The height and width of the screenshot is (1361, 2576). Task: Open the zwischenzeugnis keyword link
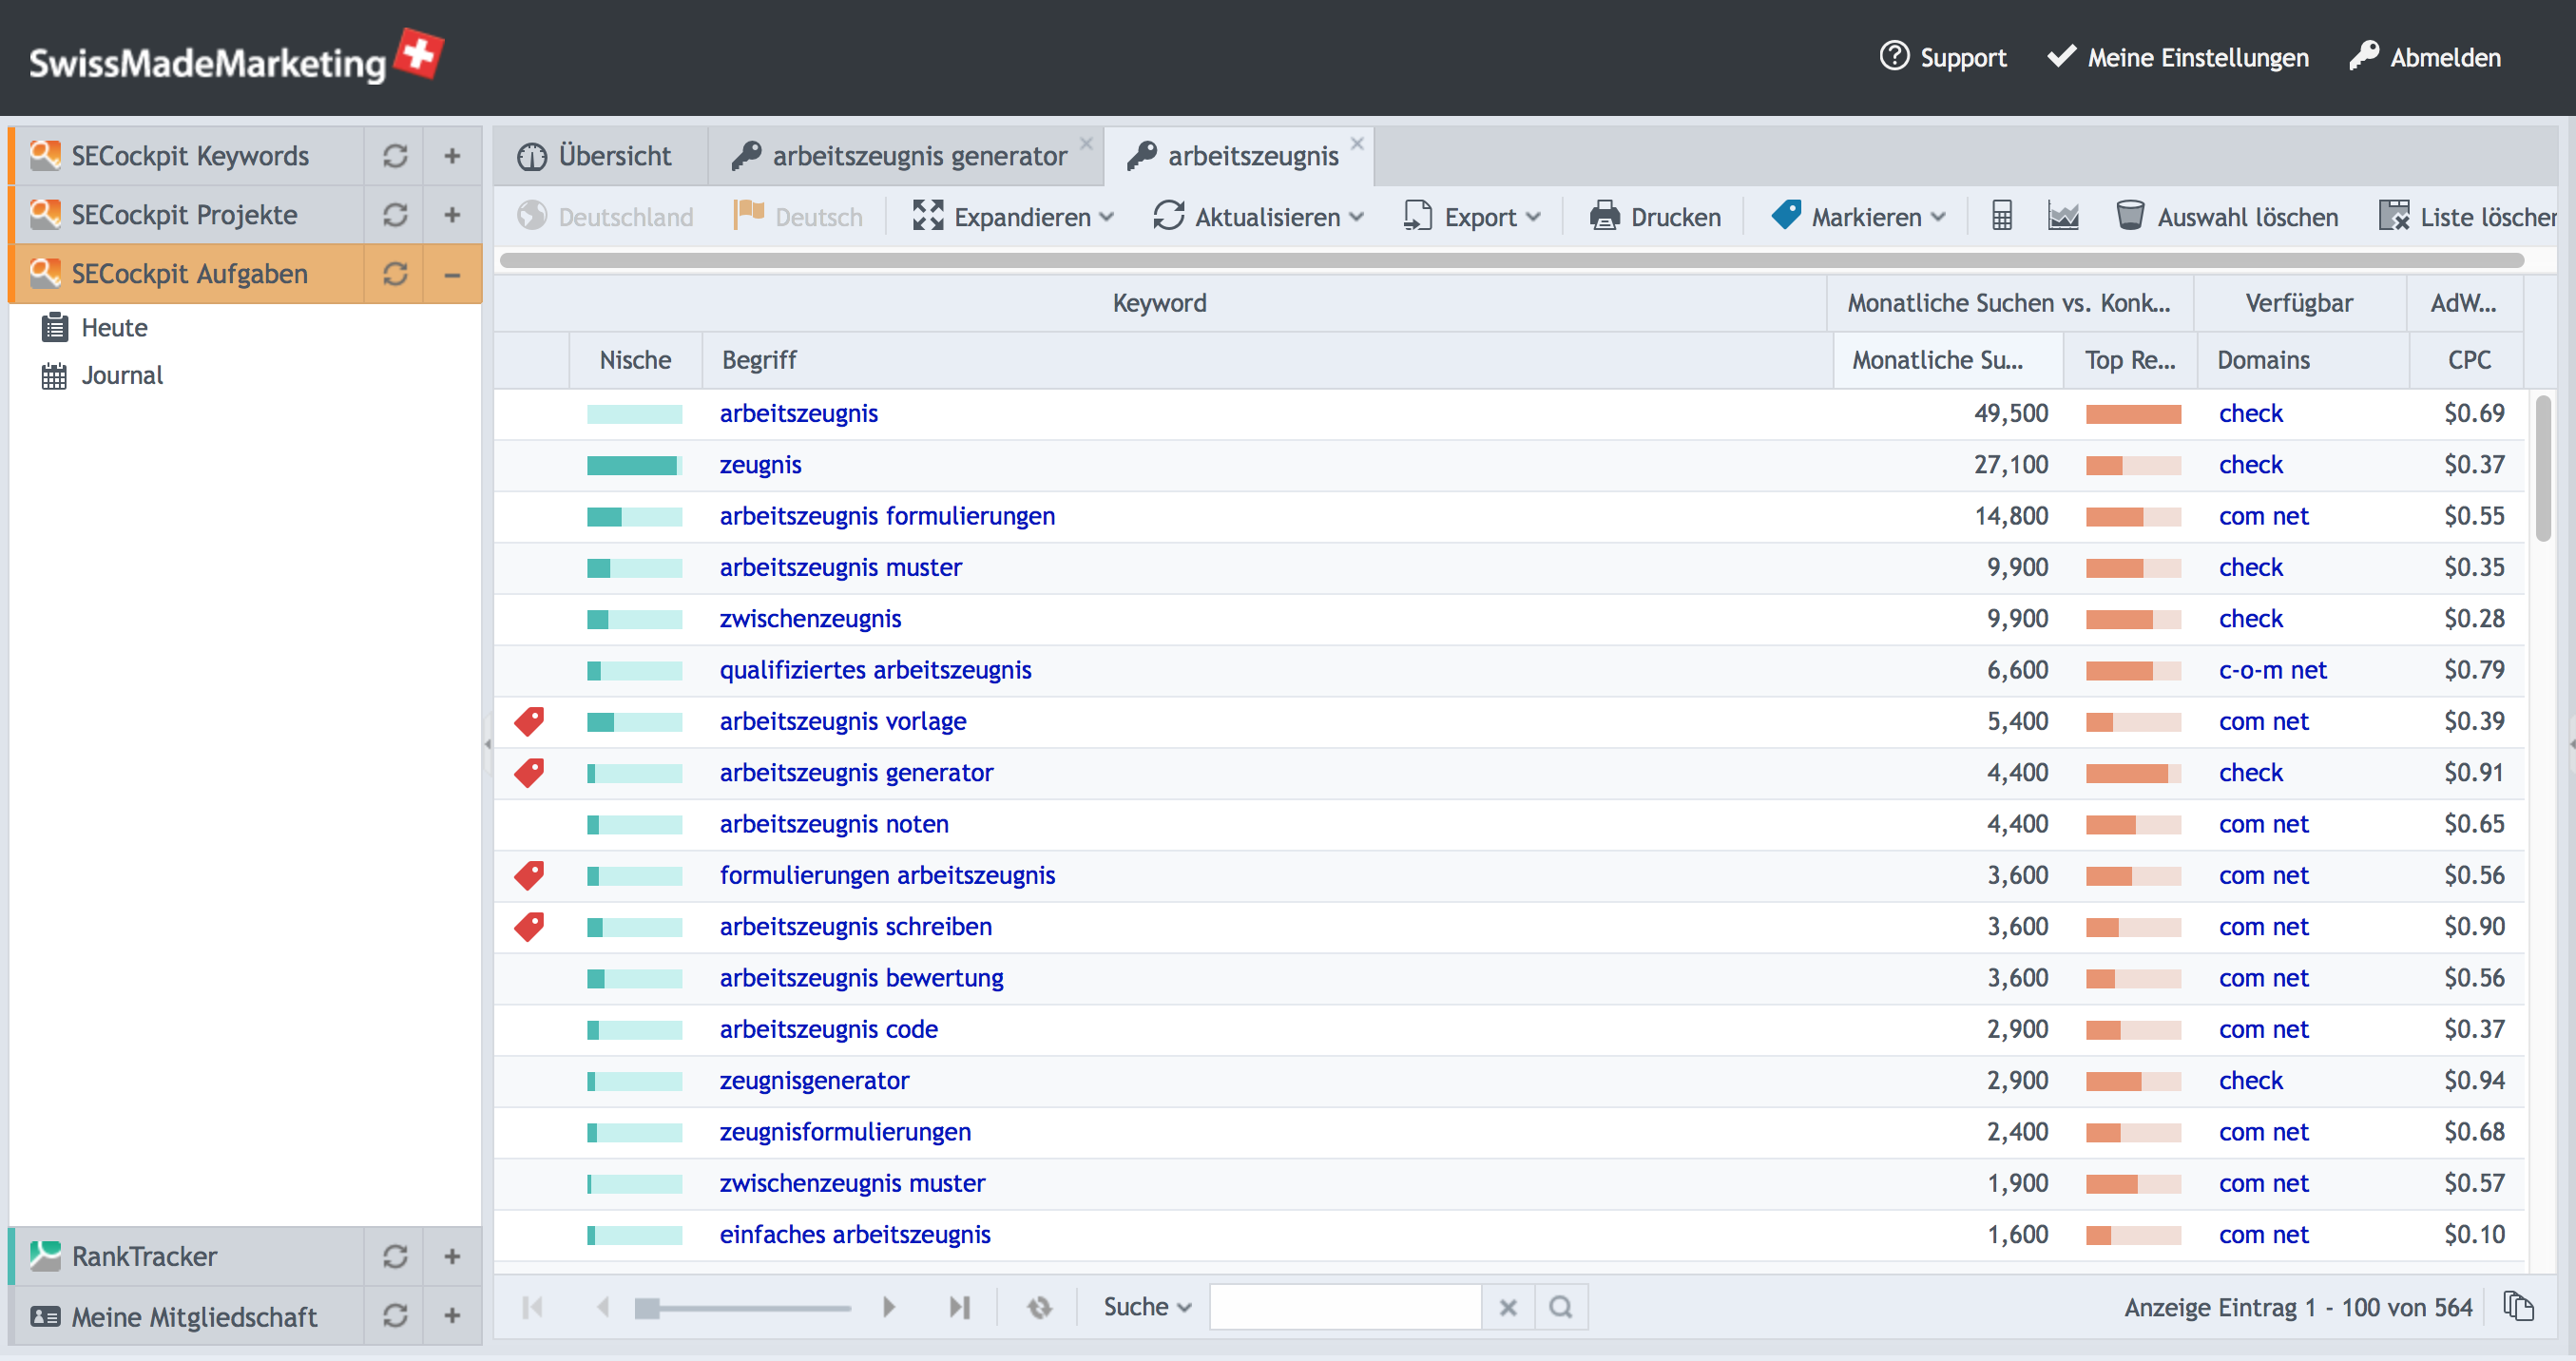coord(810,618)
